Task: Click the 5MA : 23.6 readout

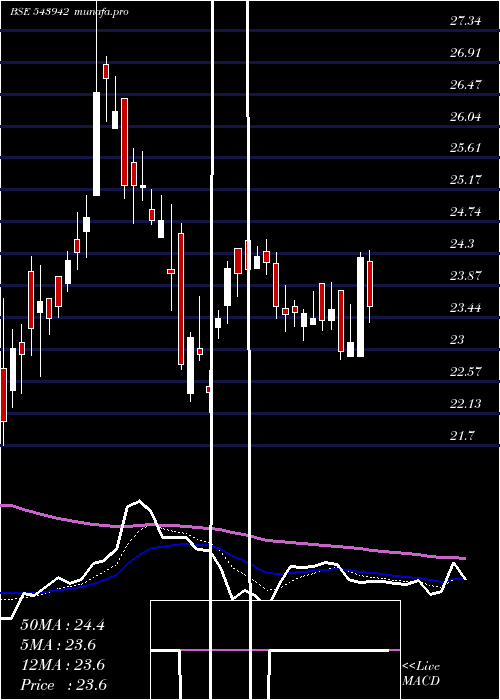Action: click(58, 645)
